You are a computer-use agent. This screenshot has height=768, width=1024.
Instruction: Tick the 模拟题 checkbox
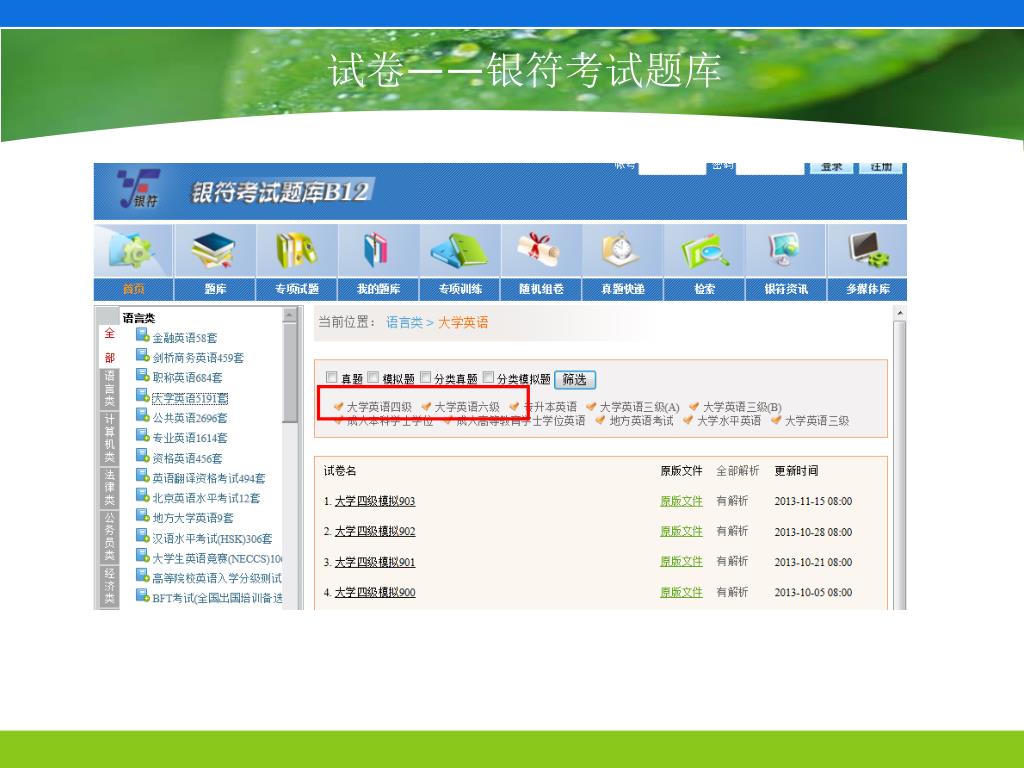tap(373, 377)
